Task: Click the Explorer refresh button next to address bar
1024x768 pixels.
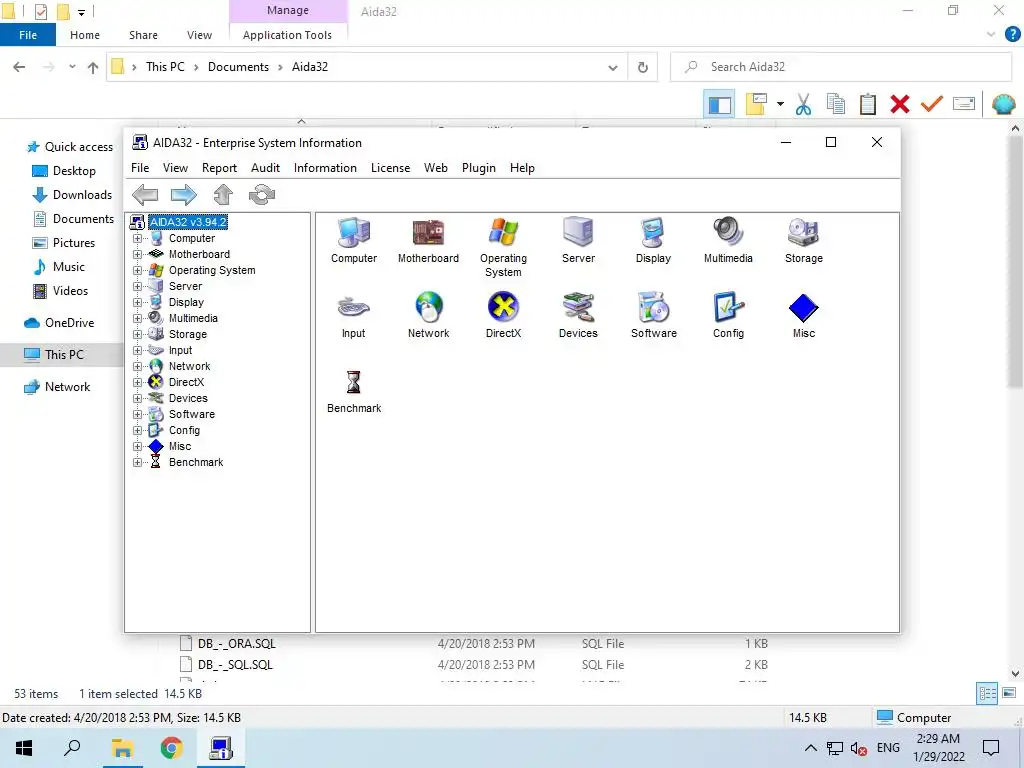Action: pos(643,67)
